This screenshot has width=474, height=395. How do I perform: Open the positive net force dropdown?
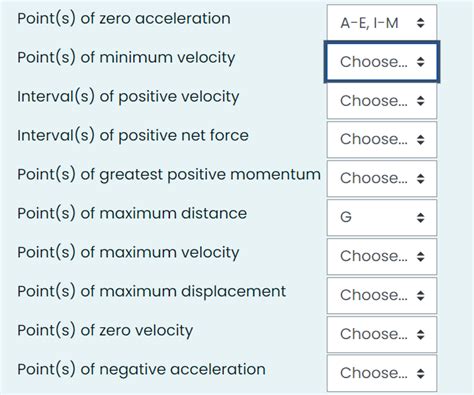(382, 139)
